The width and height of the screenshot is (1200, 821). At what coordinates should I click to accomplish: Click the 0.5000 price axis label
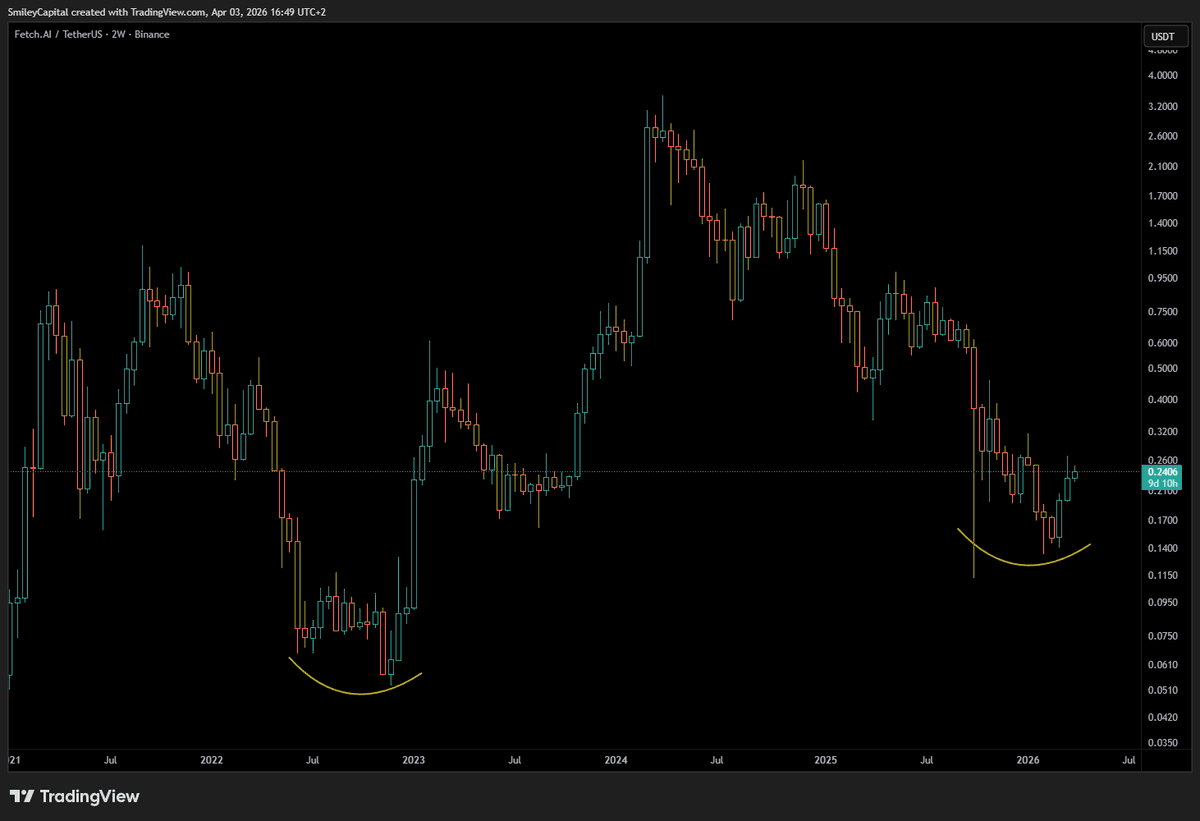click(x=1163, y=368)
